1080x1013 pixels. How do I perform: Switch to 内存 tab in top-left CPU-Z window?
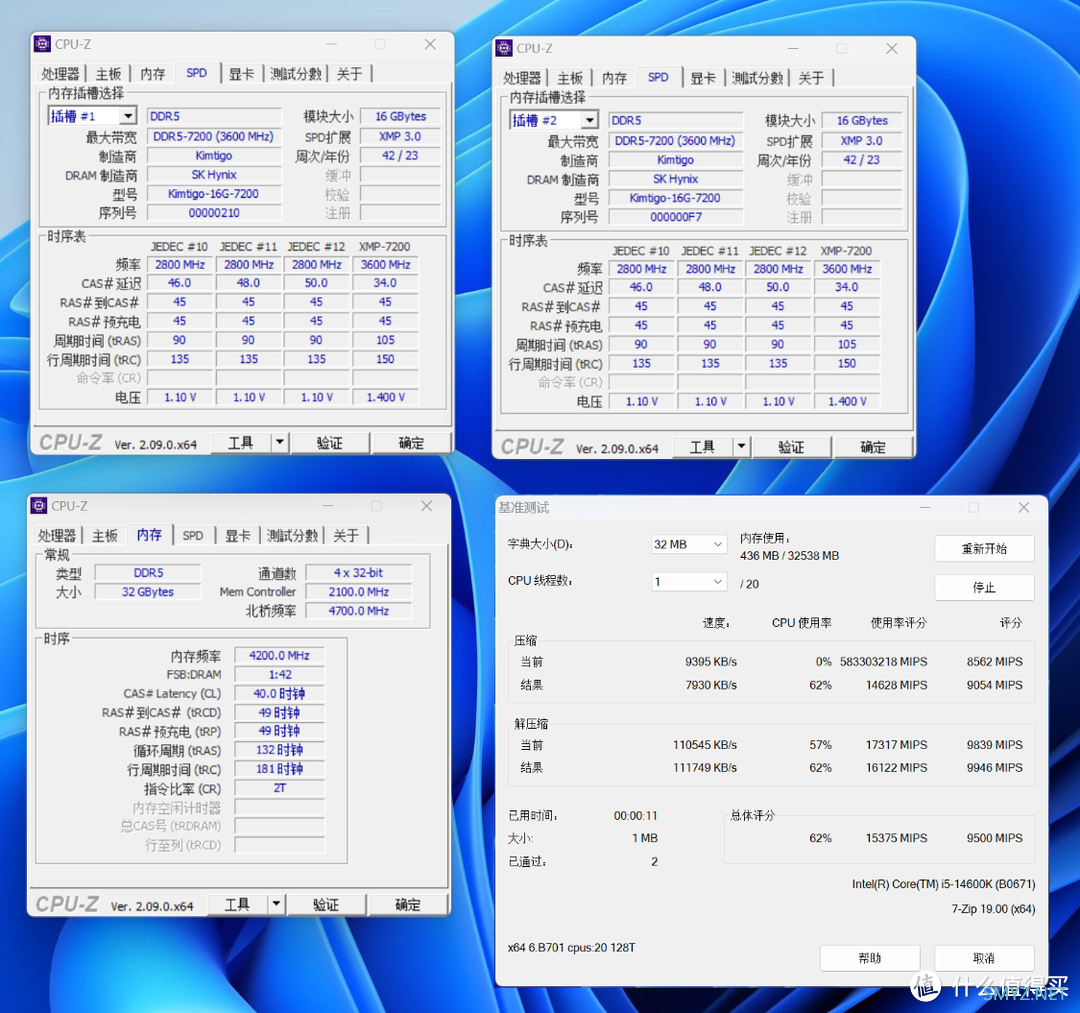(152, 74)
